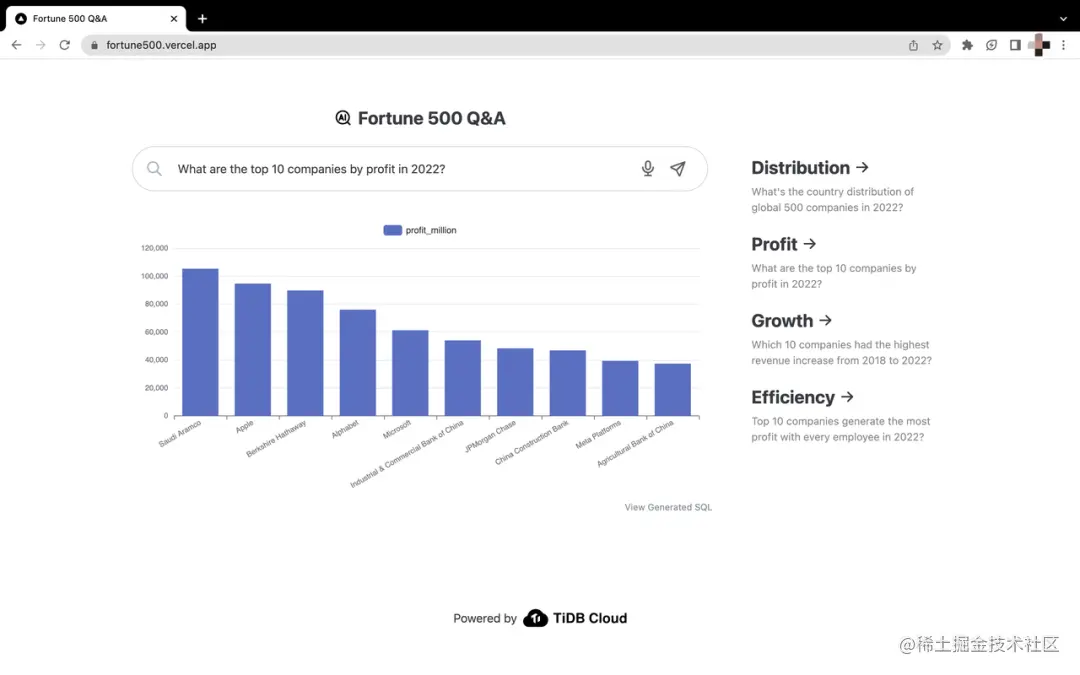This screenshot has width=1080, height=675.
Task: Open the browser extensions puzzle icon
Action: [x=968, y=45]
